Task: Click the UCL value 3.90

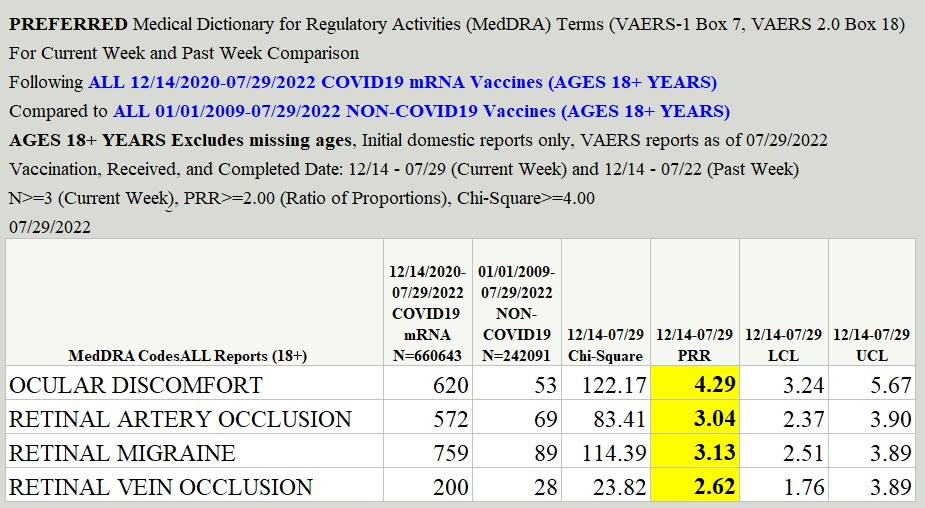Action: point(872,418)
